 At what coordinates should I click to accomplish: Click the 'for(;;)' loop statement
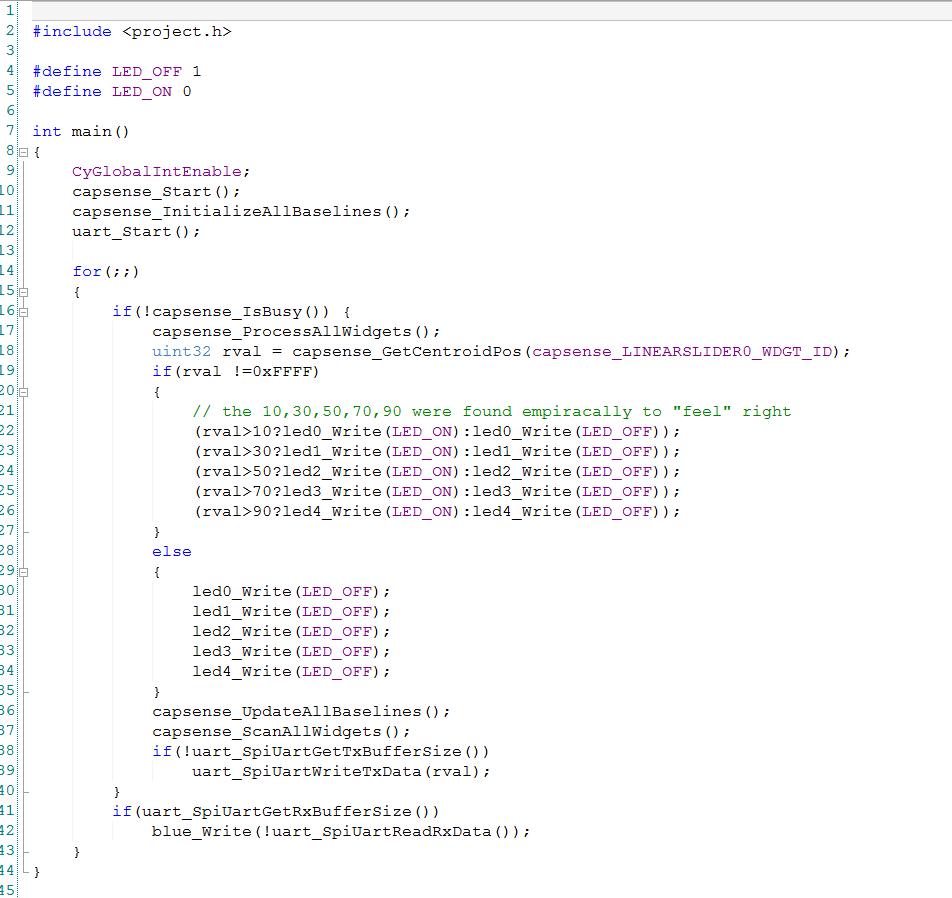tap(106, 271)
